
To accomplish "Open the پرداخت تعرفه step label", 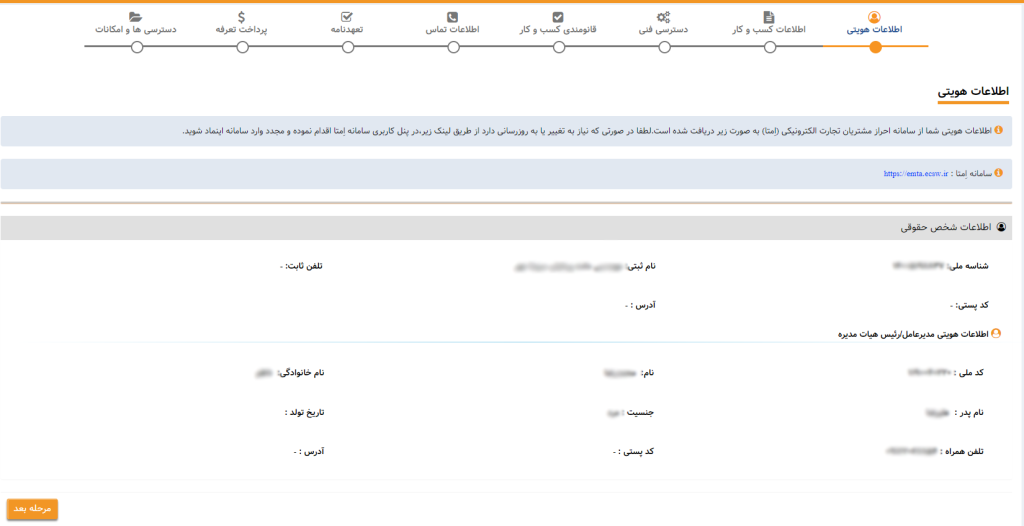I will point(242,30).
